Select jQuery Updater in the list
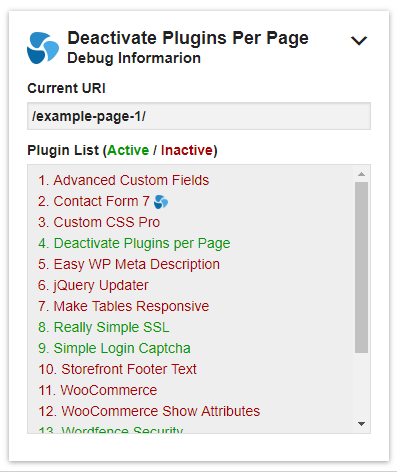 93,285
